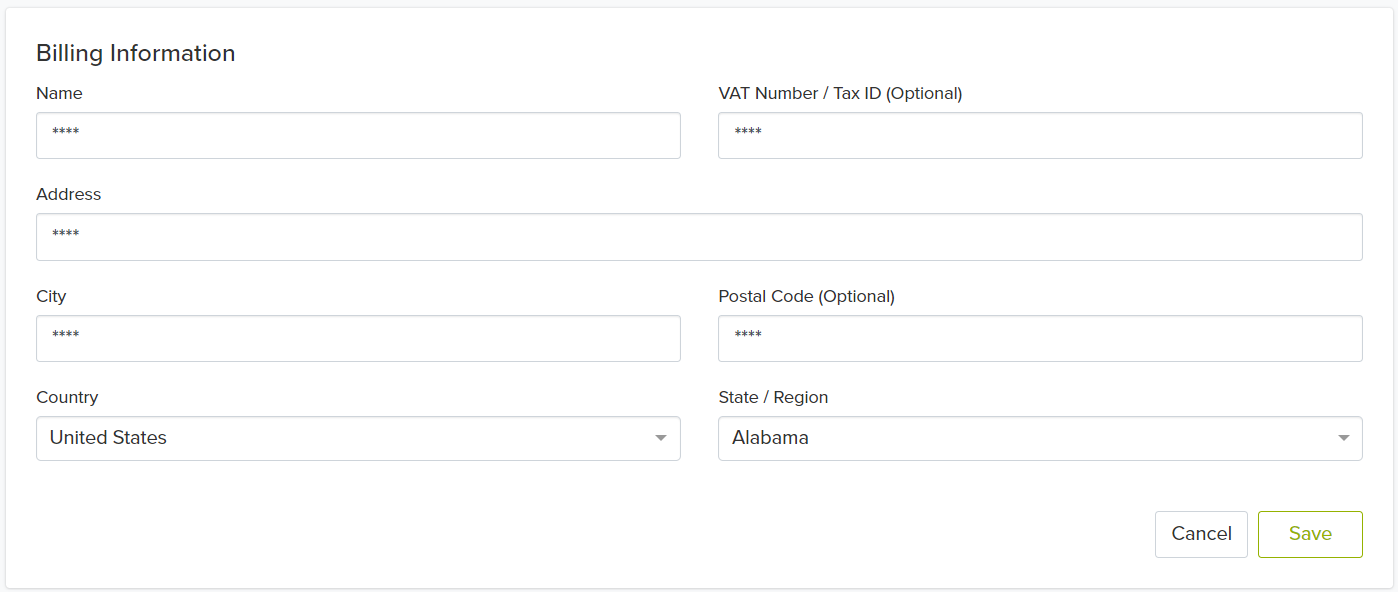
Task: Click the Country dropdown arrow
Action: click(x=660, y=438)
